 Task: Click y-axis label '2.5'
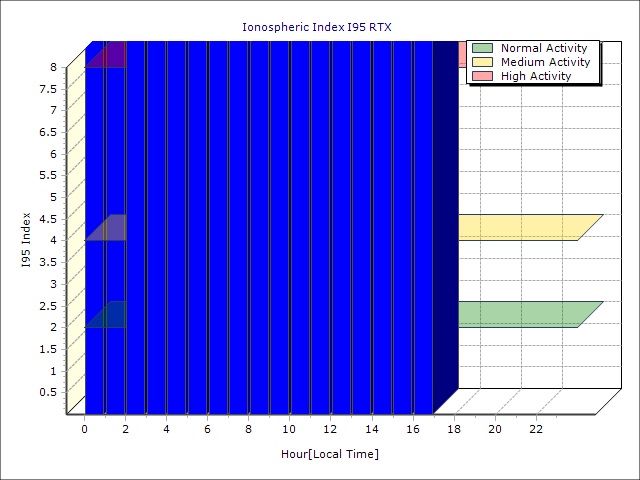[x=48, y=306]
